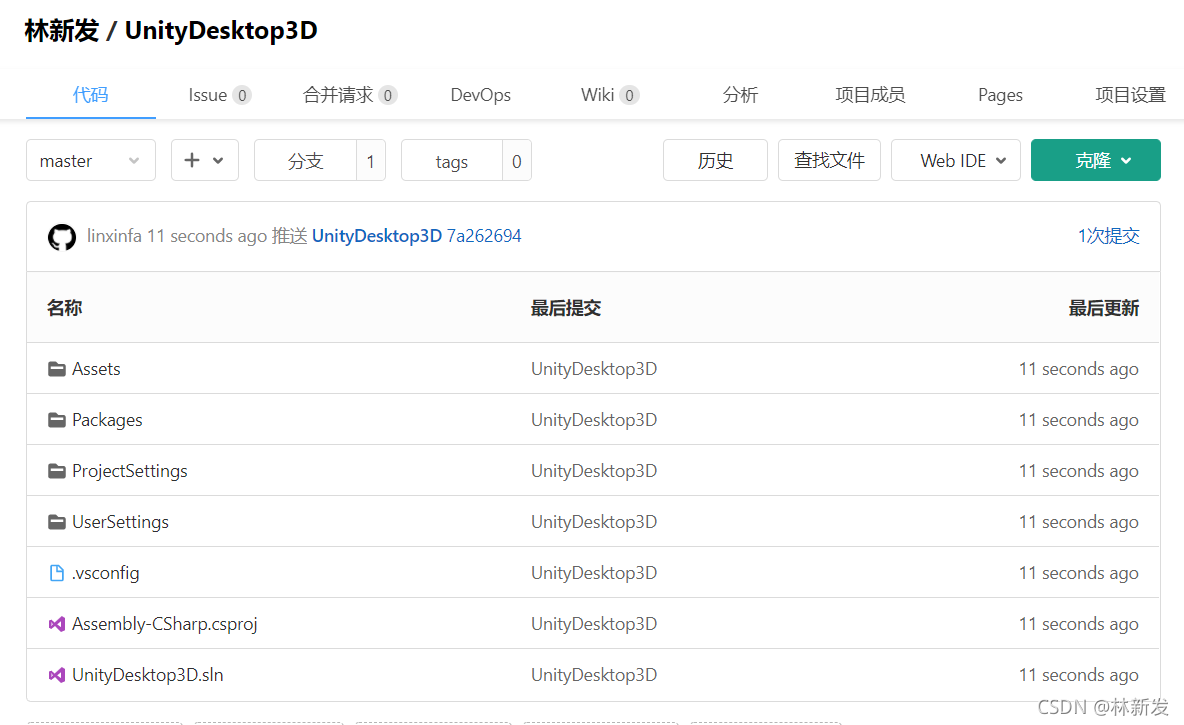Click the 林新发 / UnityDesktop3D project title
The image size is (1184, 725).
(x=171, y=30)
